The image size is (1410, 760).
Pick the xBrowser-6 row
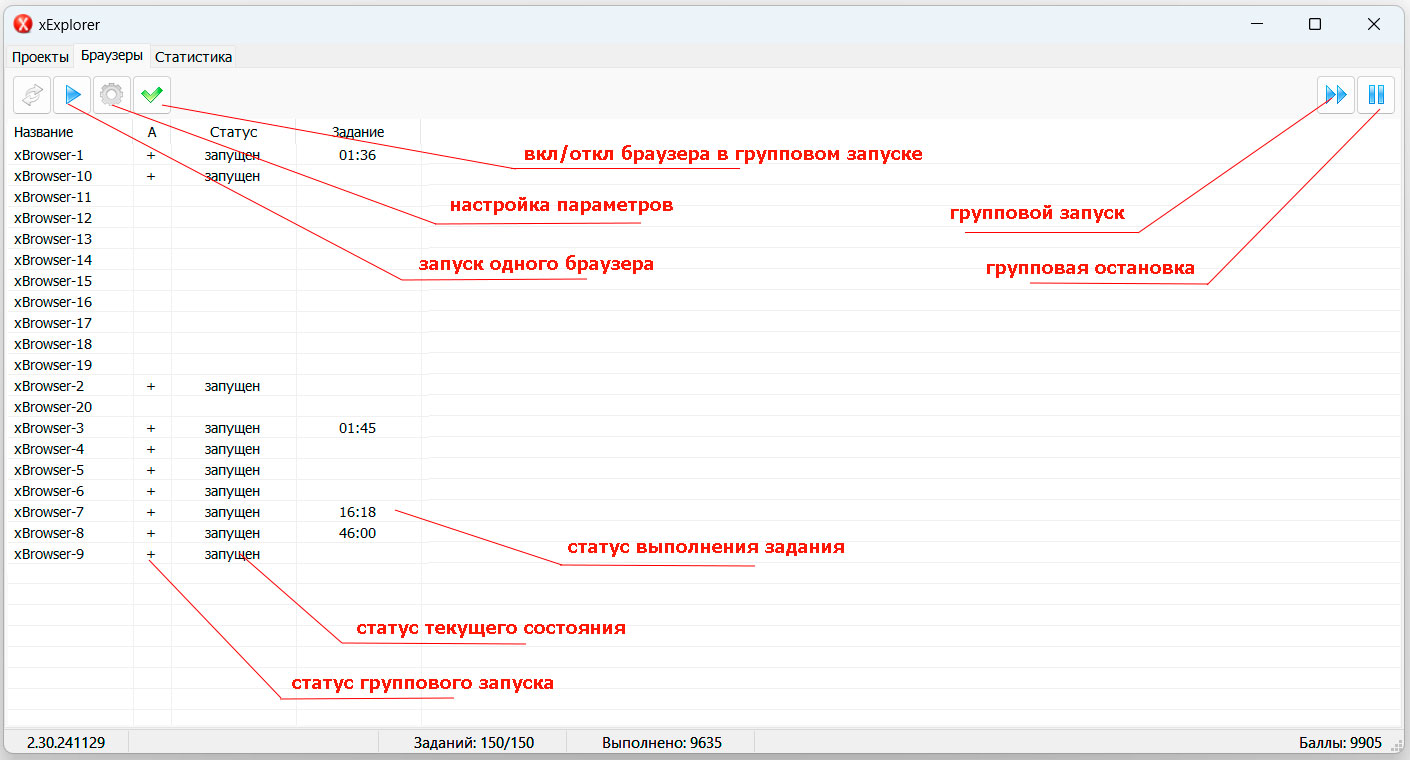click(214, 491)
